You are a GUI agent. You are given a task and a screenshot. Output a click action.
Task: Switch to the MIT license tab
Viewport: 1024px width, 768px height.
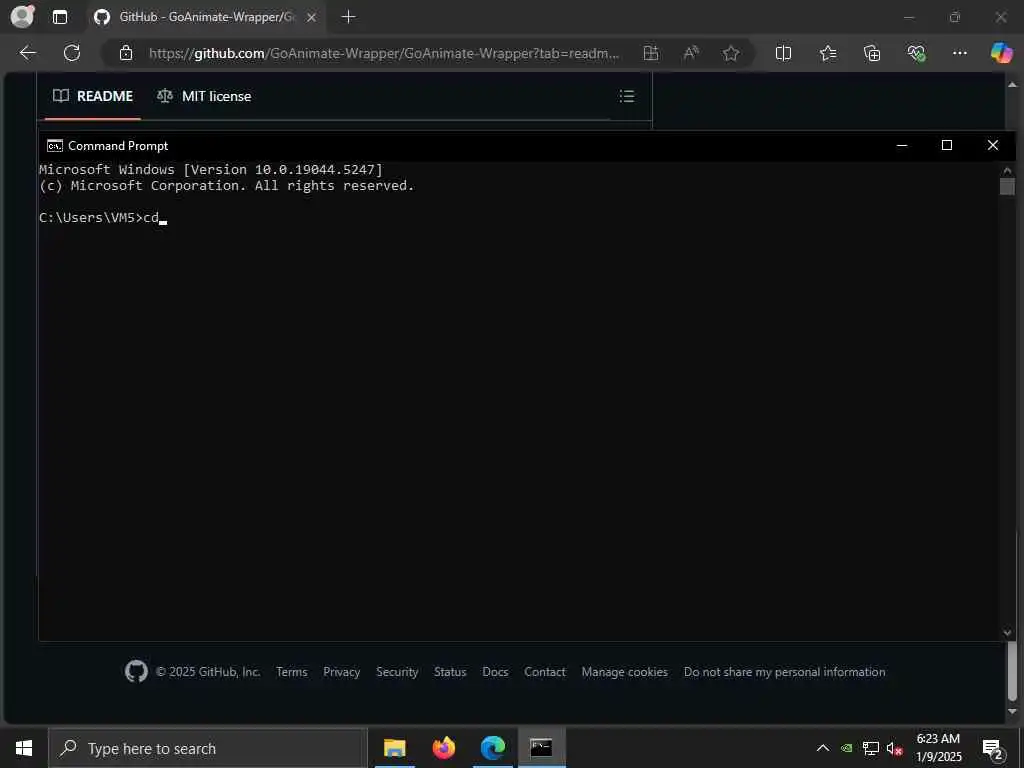point(204,96)
